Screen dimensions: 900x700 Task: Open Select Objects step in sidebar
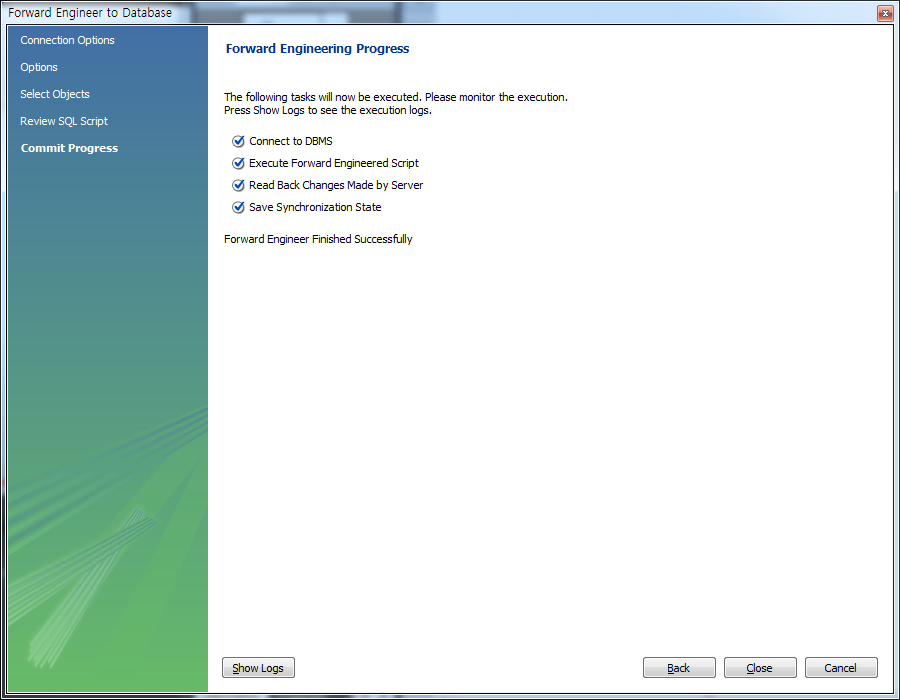pos(55,94)
